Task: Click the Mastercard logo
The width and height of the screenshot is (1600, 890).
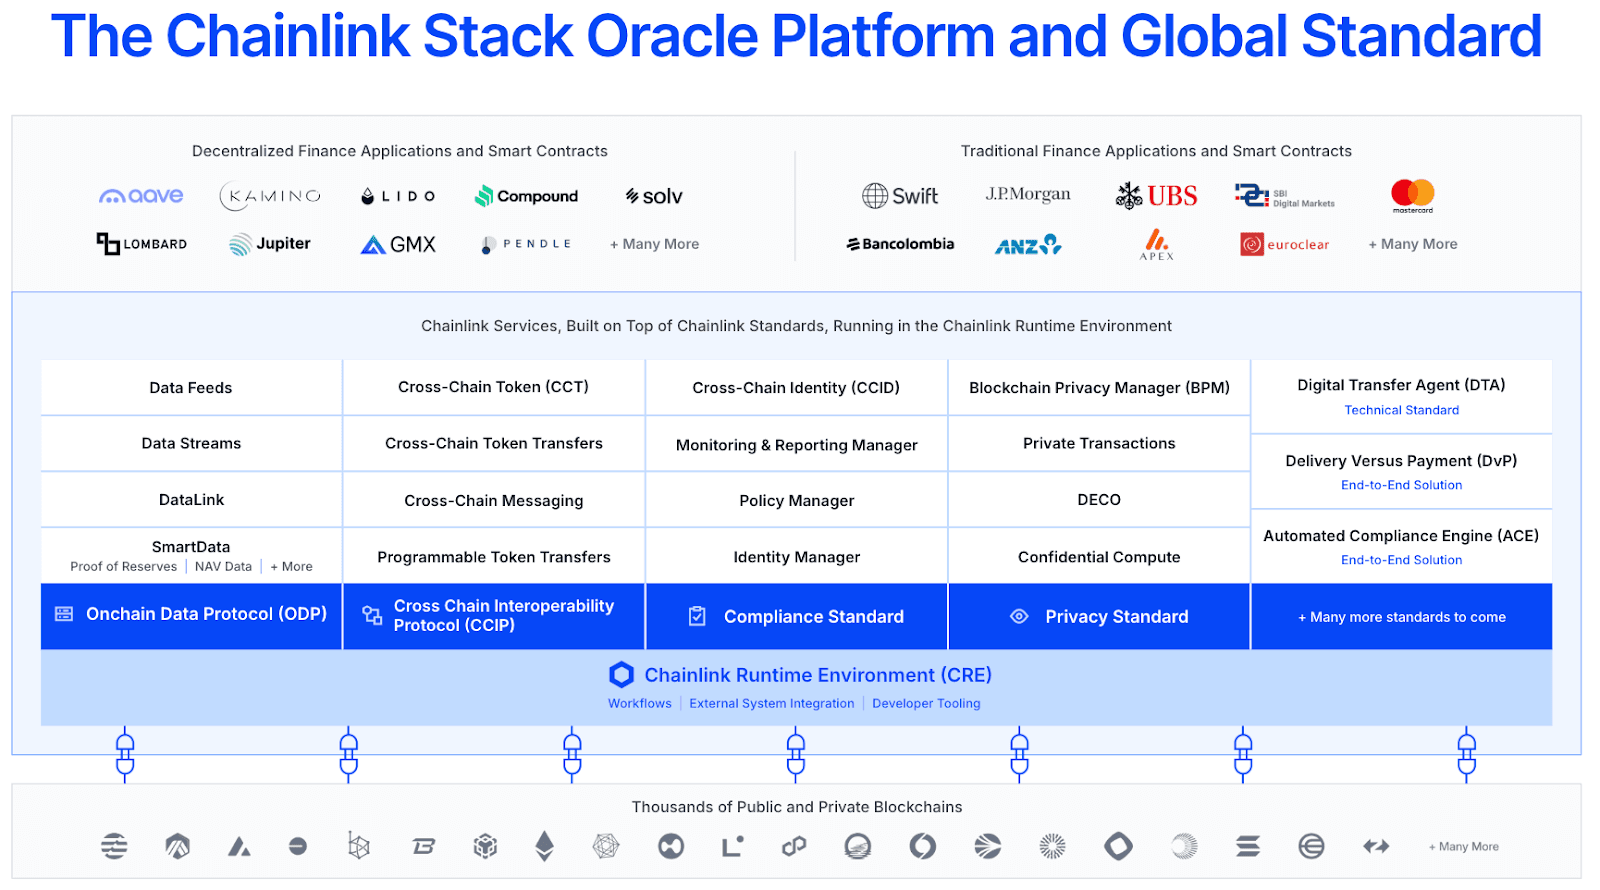Action: click(x=1412, y=194)
